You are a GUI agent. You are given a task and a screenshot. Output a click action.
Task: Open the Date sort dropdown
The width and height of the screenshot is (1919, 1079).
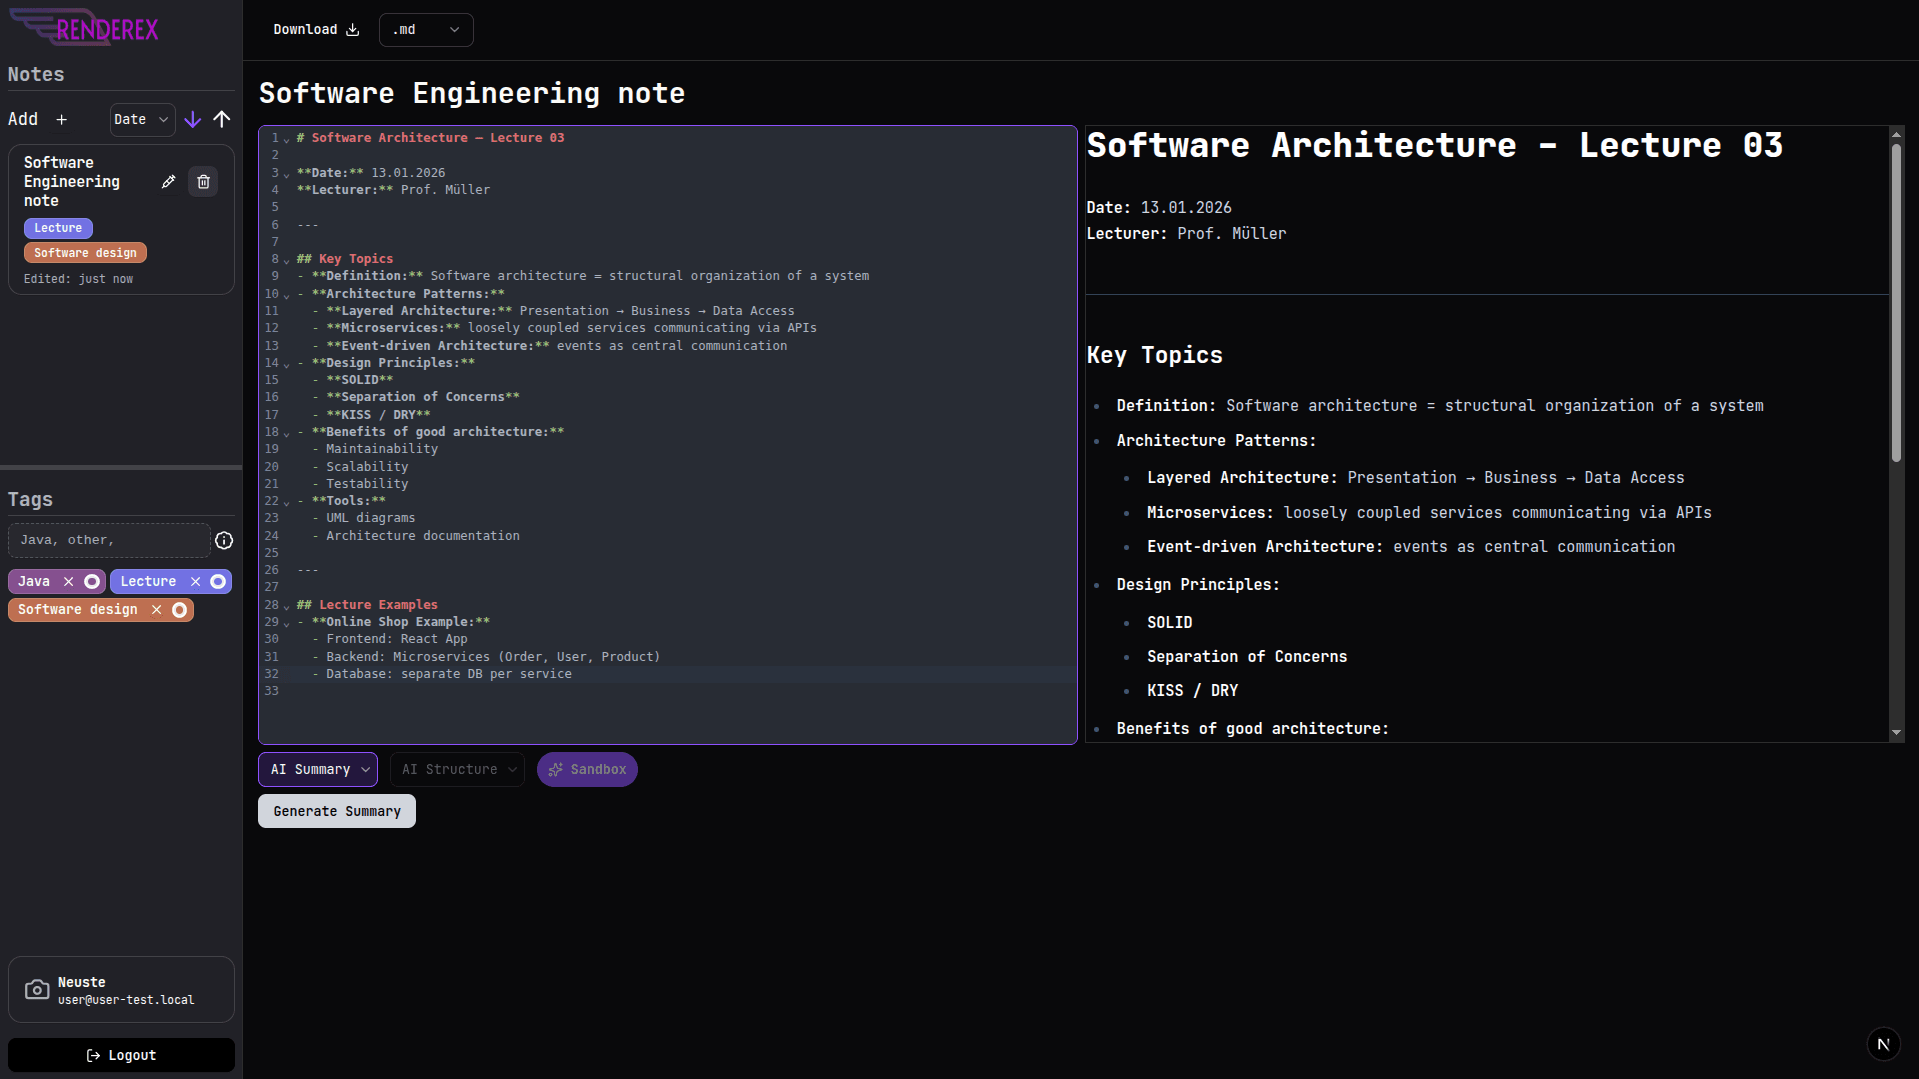[x=142, y=120]
